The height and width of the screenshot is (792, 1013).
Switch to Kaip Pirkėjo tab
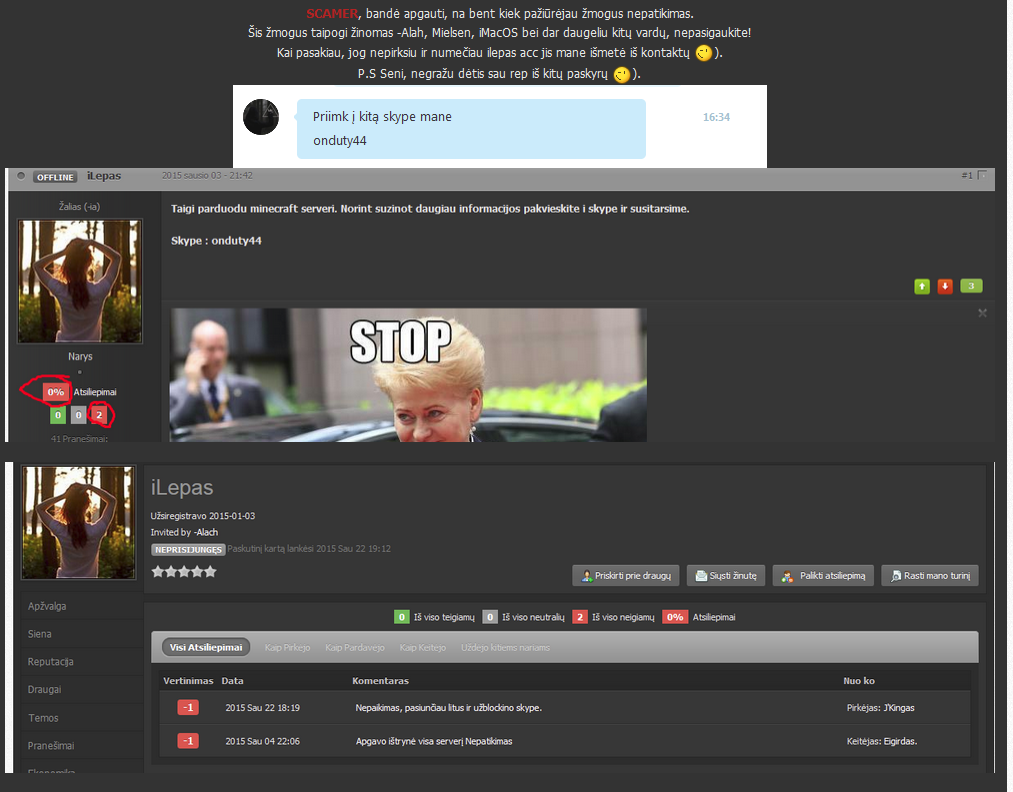click(x=287, y=647)
